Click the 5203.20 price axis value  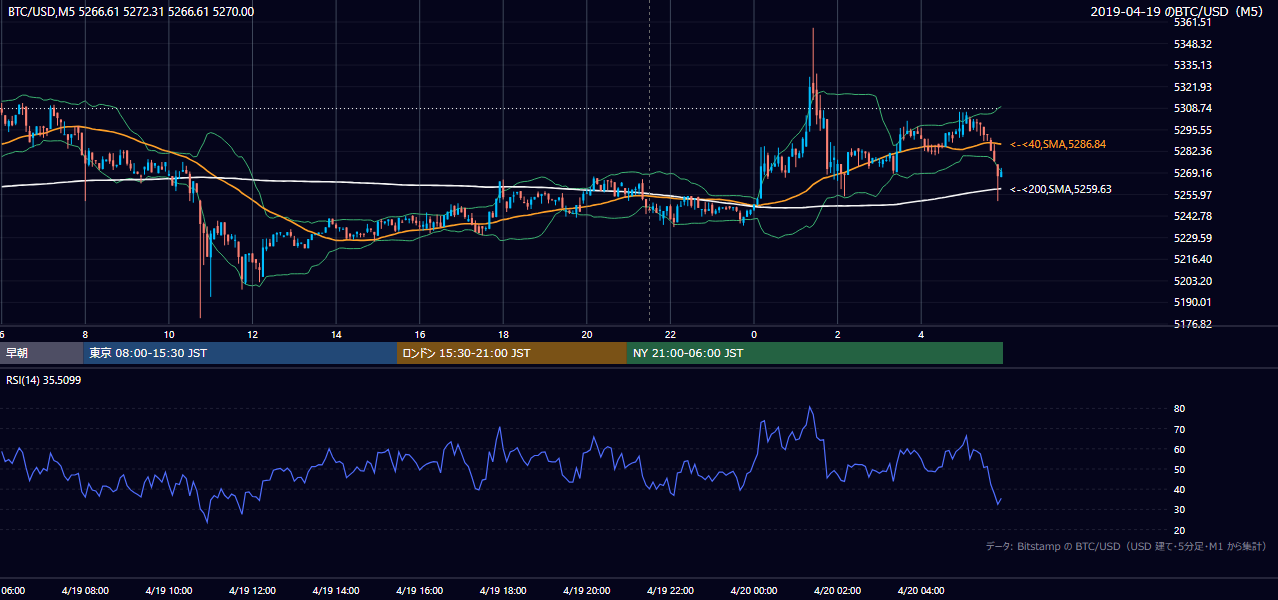coord(1193,281)
